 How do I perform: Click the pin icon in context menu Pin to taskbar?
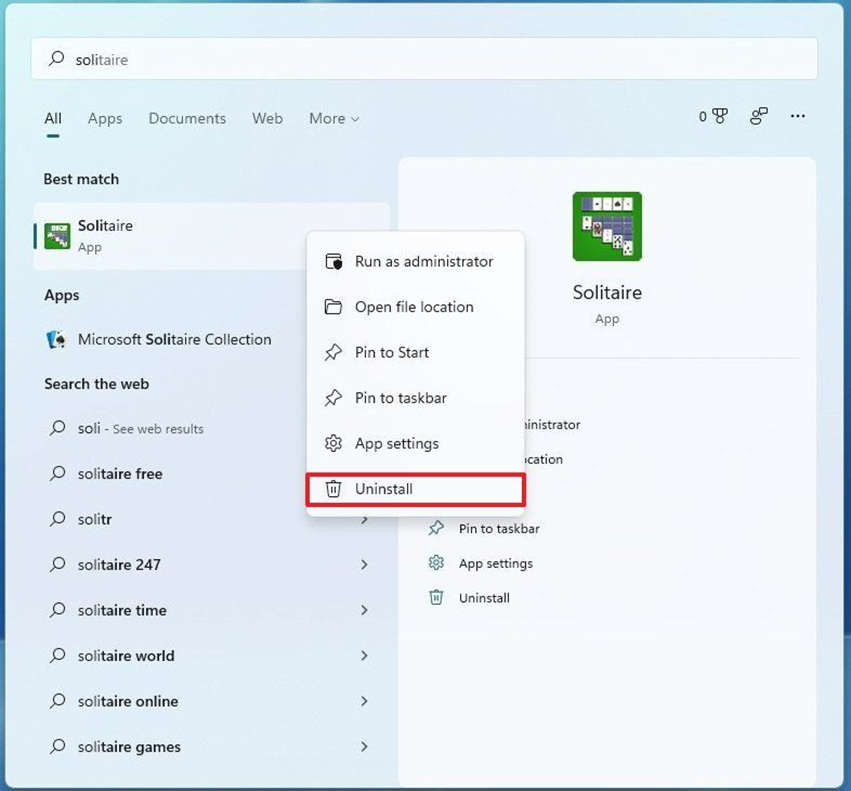tap(333, 398)
